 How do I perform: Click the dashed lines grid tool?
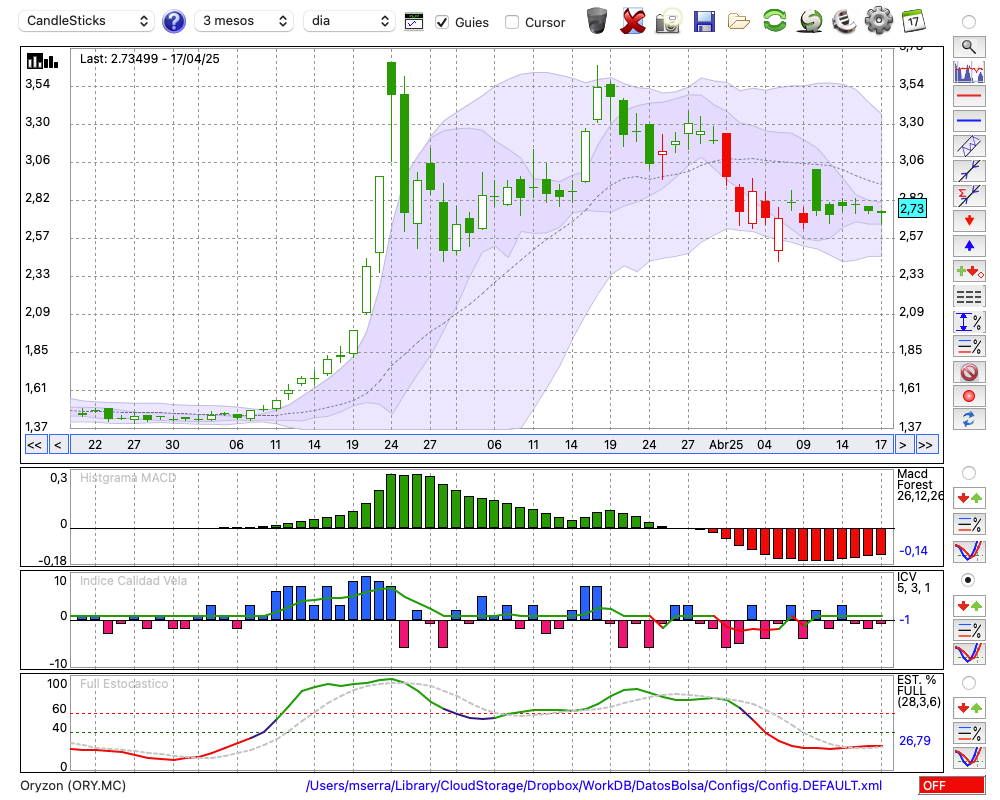click(969, 296)
